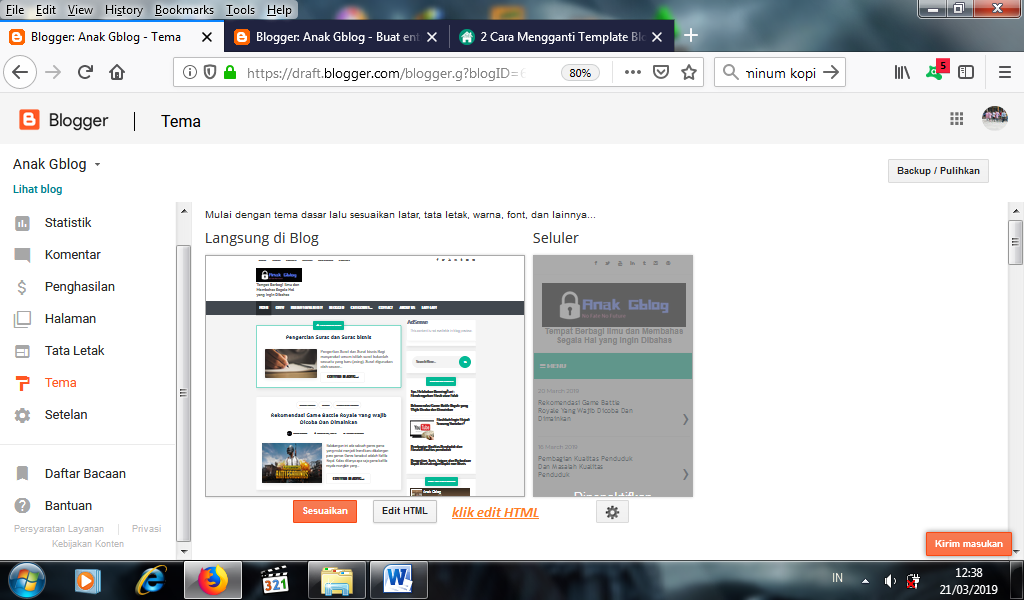Open Kebijakan Konten link
Viewport: 1024px width, 600px height.
88,544
